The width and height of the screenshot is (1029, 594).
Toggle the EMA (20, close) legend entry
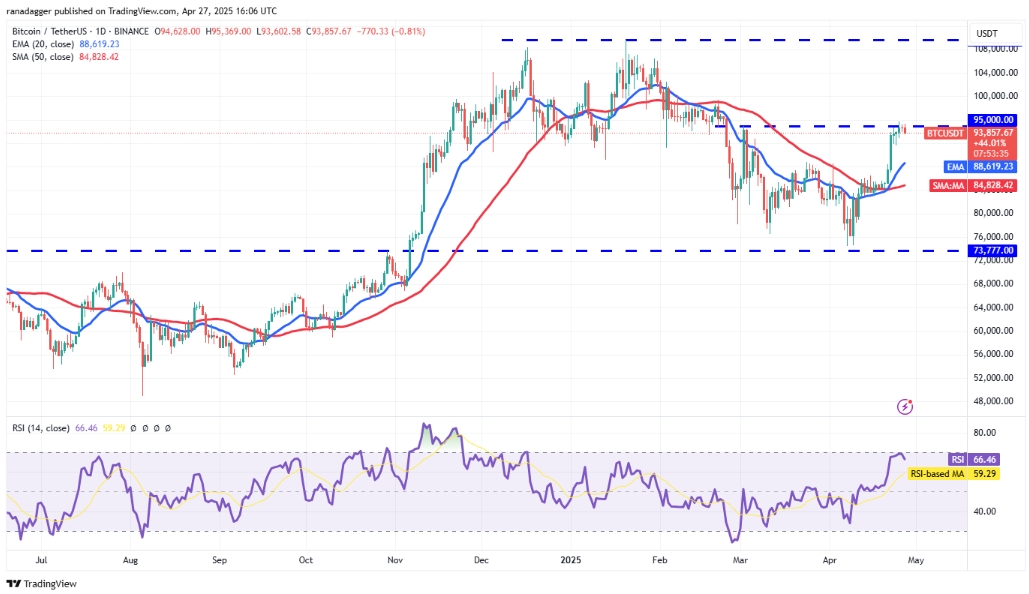point(66,44)
